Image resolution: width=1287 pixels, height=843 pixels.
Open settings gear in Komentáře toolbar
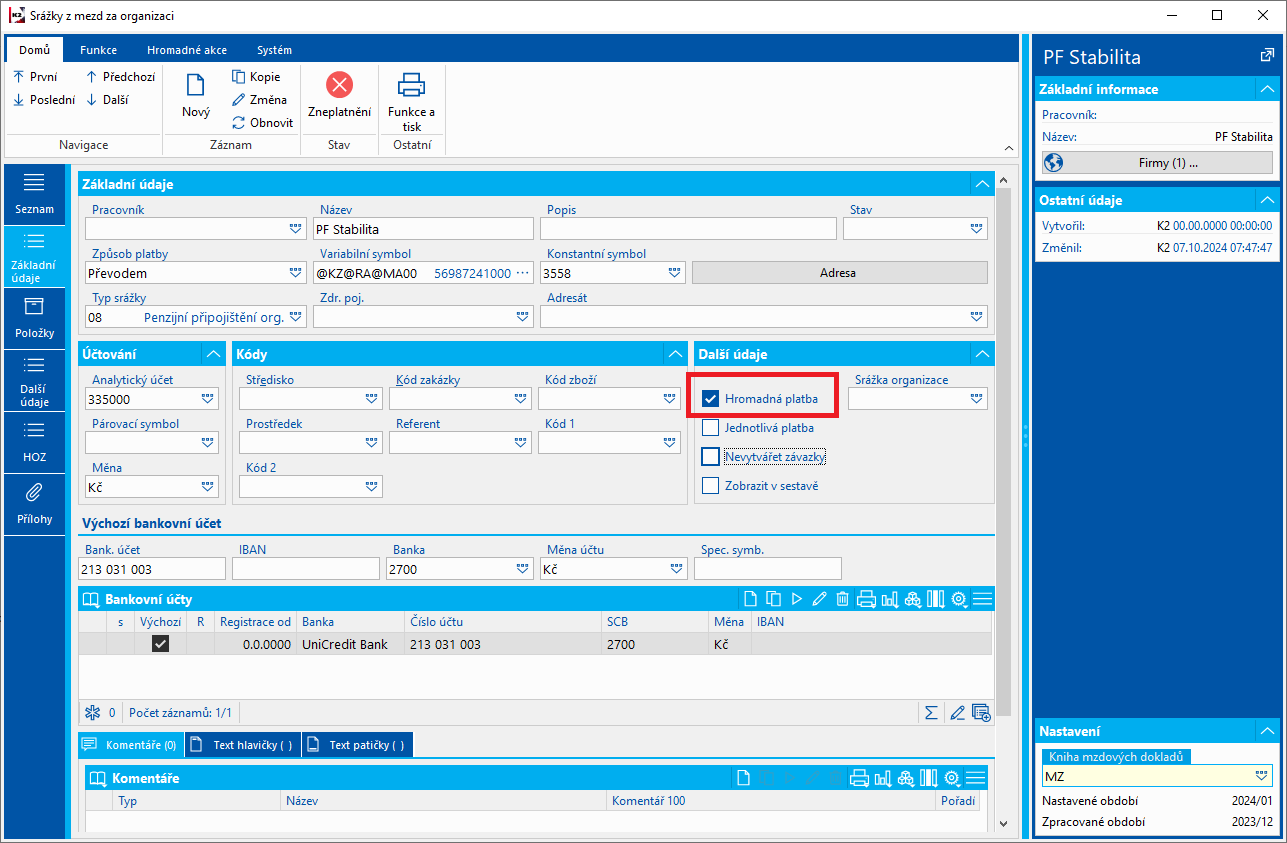(952, 778)
